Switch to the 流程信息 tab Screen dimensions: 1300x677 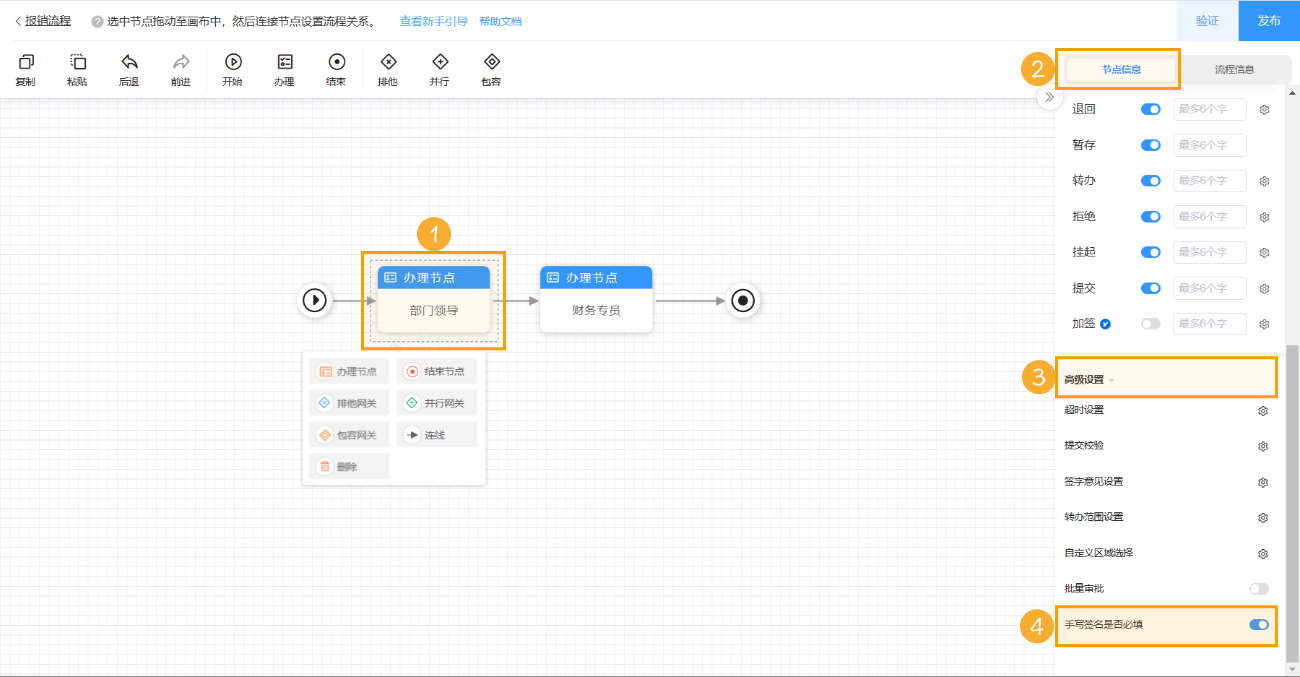[1234, 70]
